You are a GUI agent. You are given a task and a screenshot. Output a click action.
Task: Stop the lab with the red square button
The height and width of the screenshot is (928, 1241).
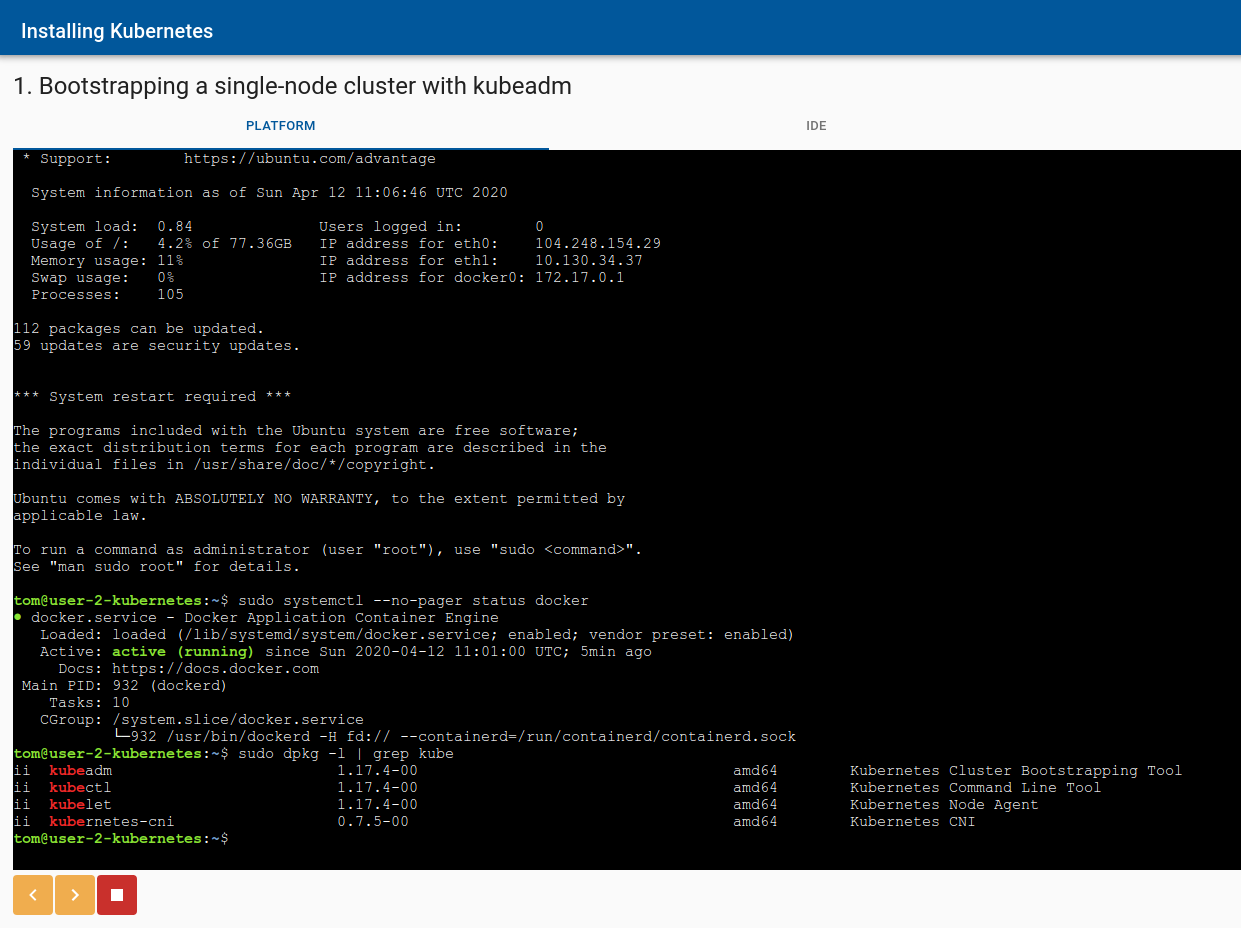pos(117,895)
